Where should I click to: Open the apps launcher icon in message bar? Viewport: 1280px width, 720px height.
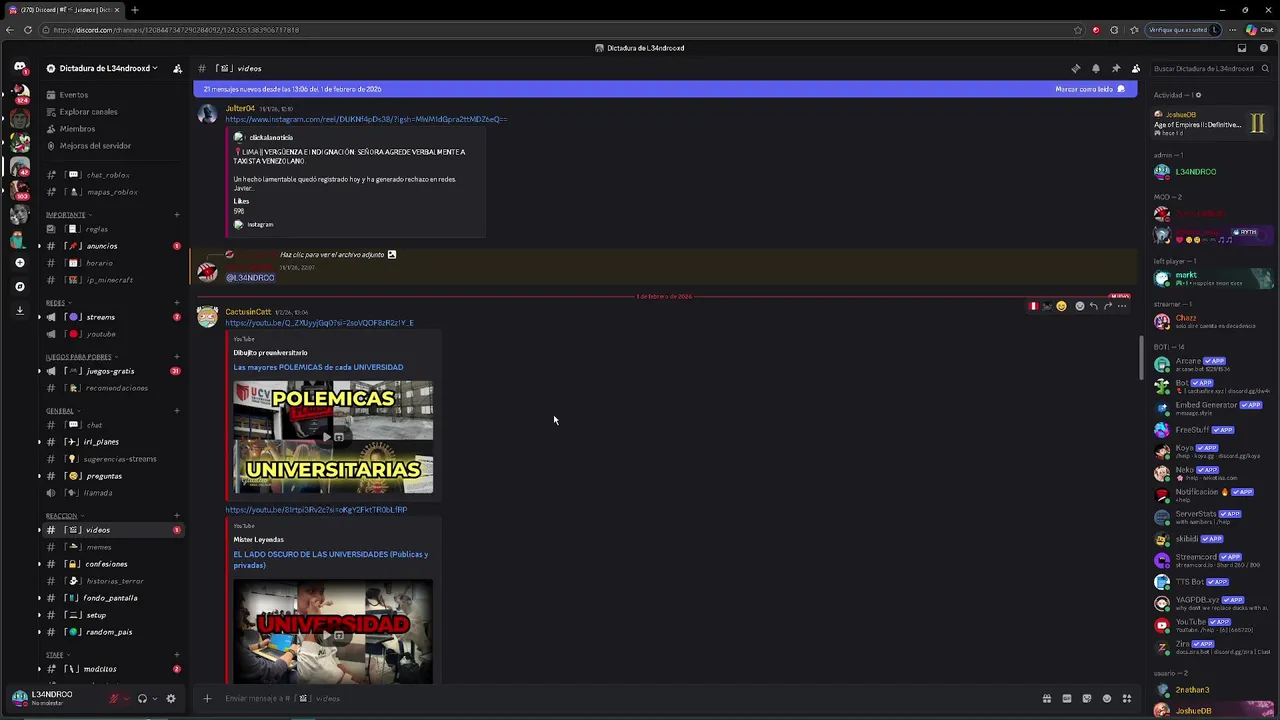pyautogui.click(x=1127, y=698)
